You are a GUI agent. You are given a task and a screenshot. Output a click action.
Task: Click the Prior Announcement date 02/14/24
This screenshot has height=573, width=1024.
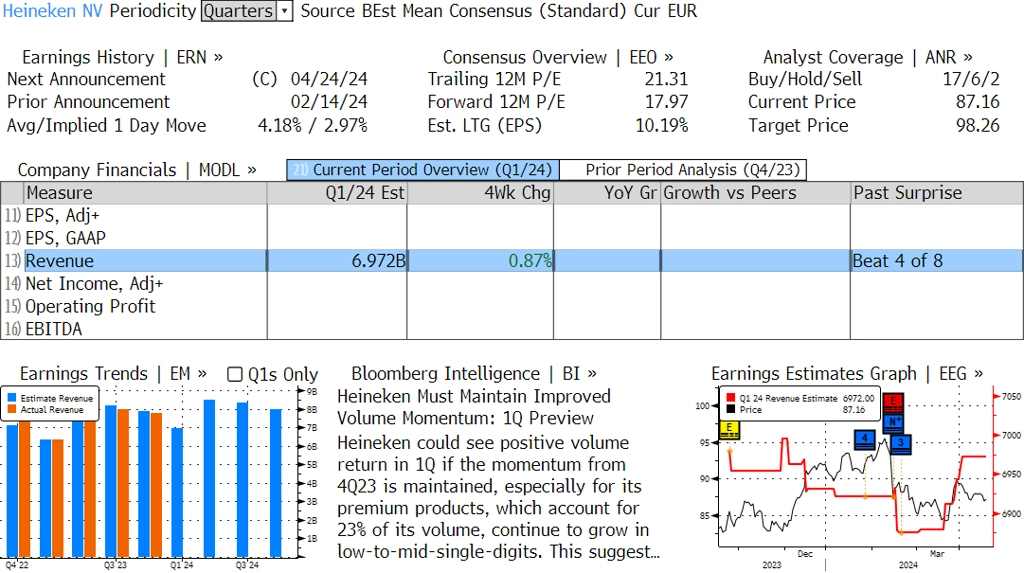pyautogui.click(x=328, y=102)
